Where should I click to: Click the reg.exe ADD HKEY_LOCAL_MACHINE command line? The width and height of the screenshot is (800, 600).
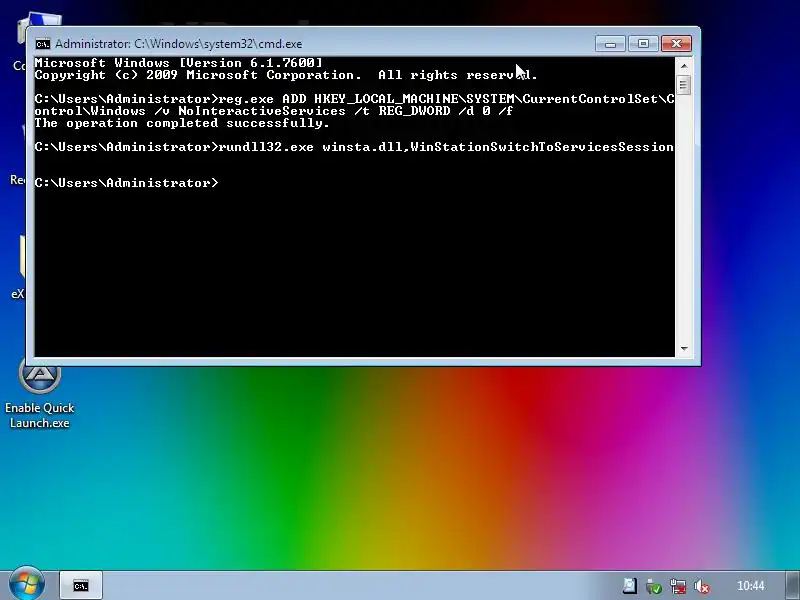[354, 105]
